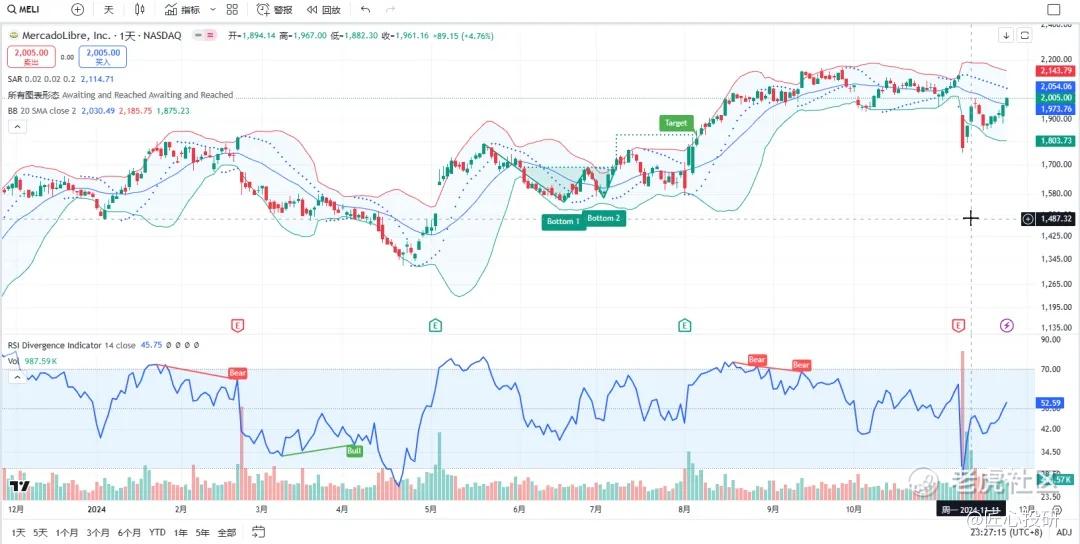Open the indicator templates grid icon
The width and height of the screenshot is (1080, 544).
click(x=232, y=10)
